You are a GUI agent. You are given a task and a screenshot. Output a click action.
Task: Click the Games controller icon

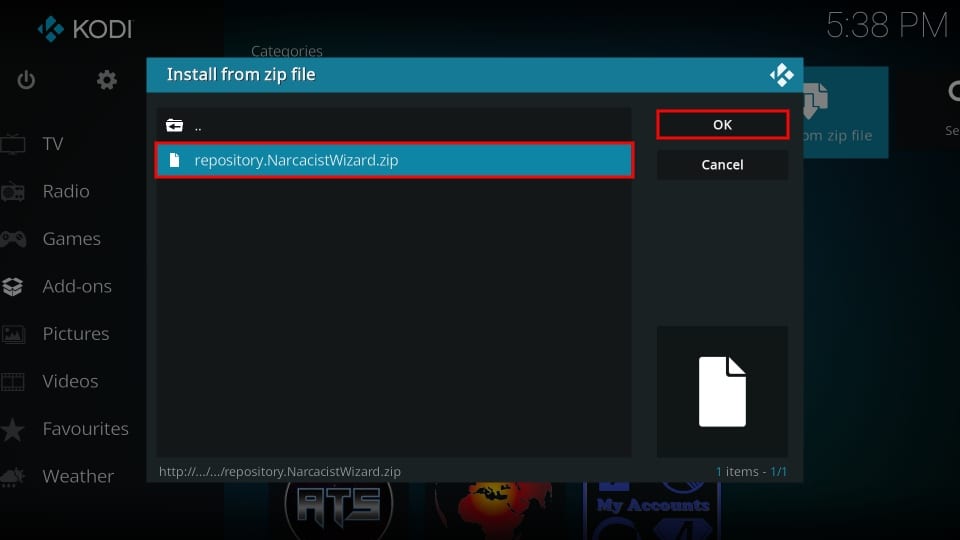[12, 239]
